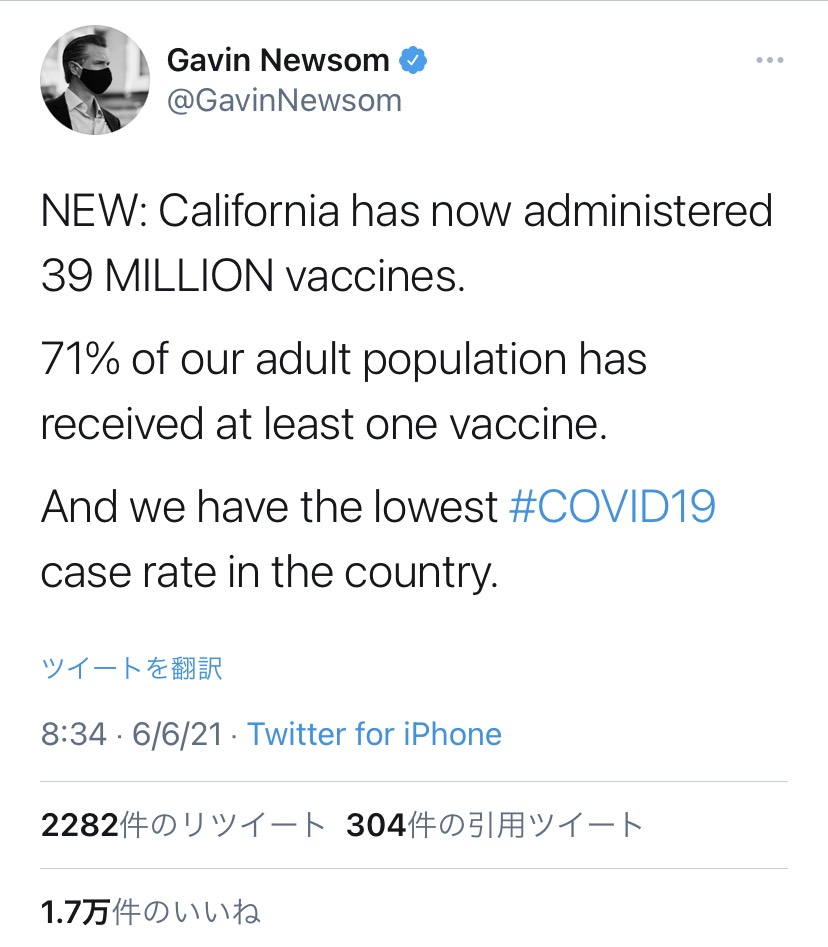Click the 'And we have the lowest' text

[x=269, y=506]
